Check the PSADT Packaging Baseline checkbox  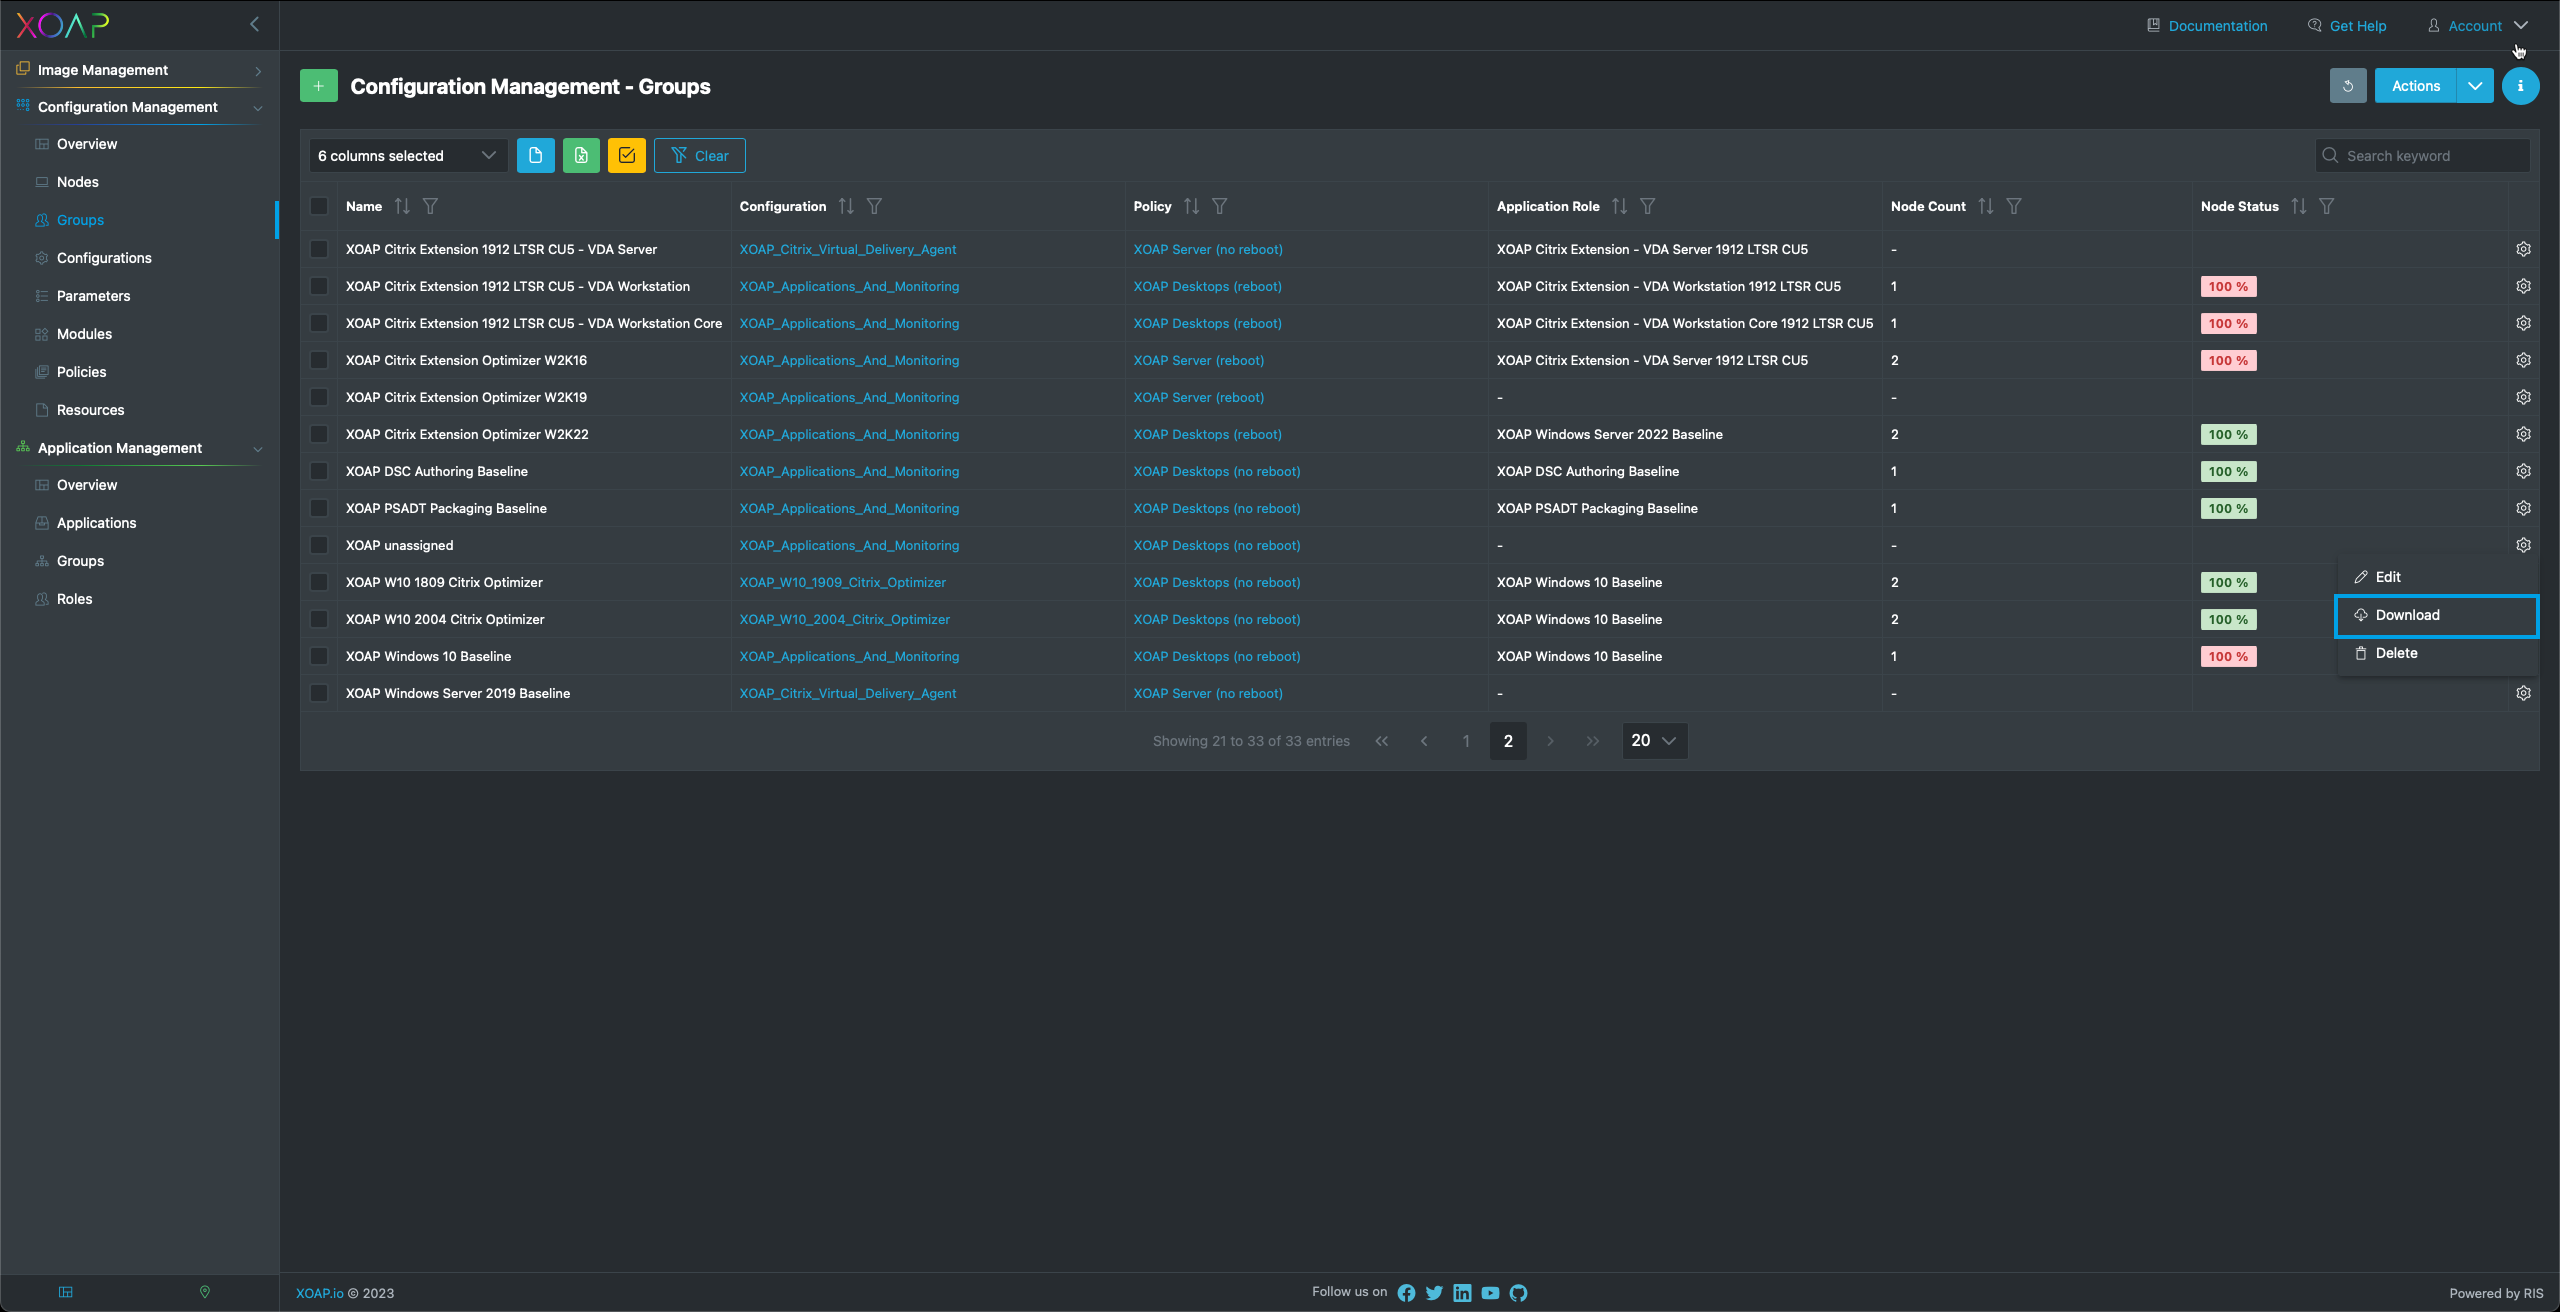tap(319, 508)
